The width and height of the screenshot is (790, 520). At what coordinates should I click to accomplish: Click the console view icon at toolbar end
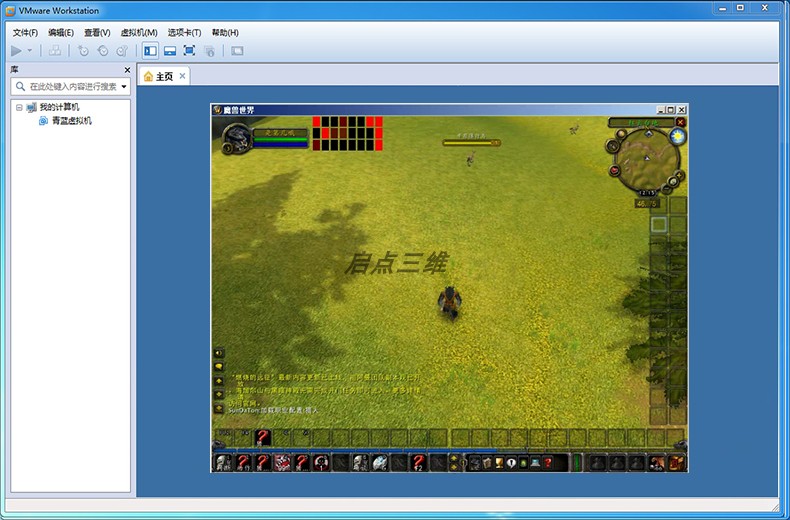pyautogui.click(x=237, y=50)
